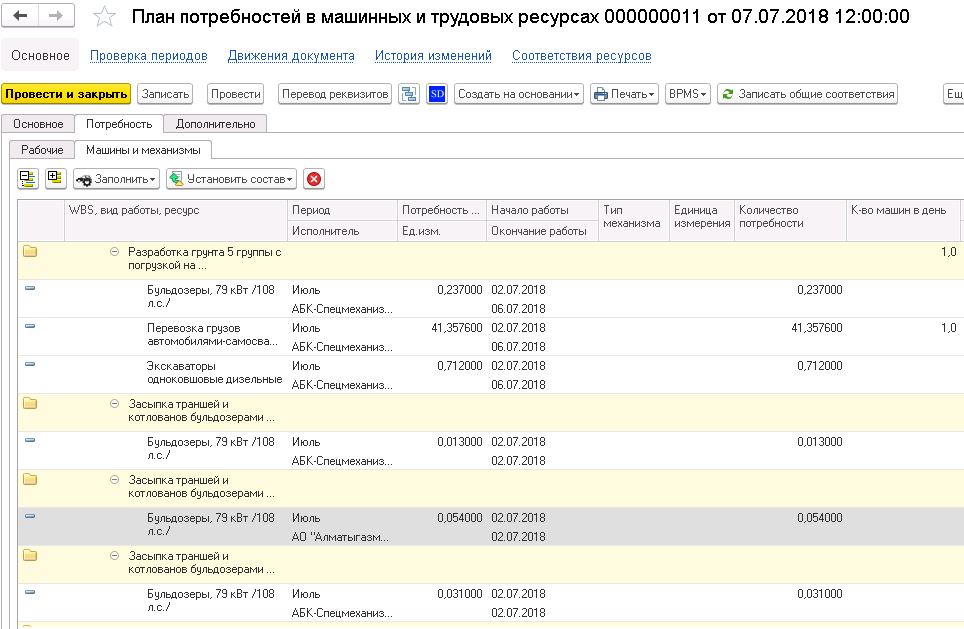Switch to the Дополнительно tab
The height and width of the screenshot is (629, 964).
click(215, 124)
